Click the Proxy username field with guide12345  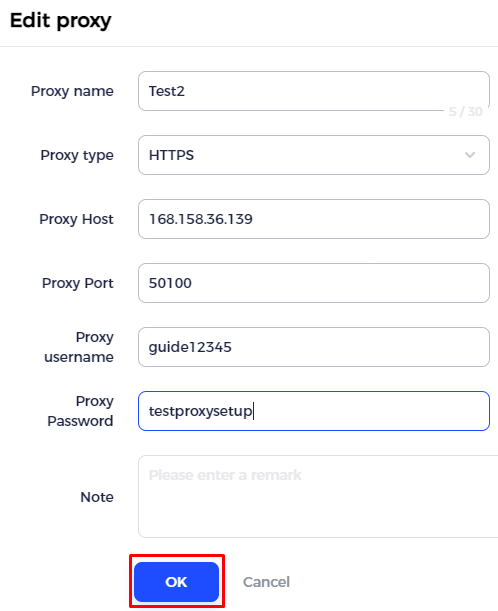314,347
